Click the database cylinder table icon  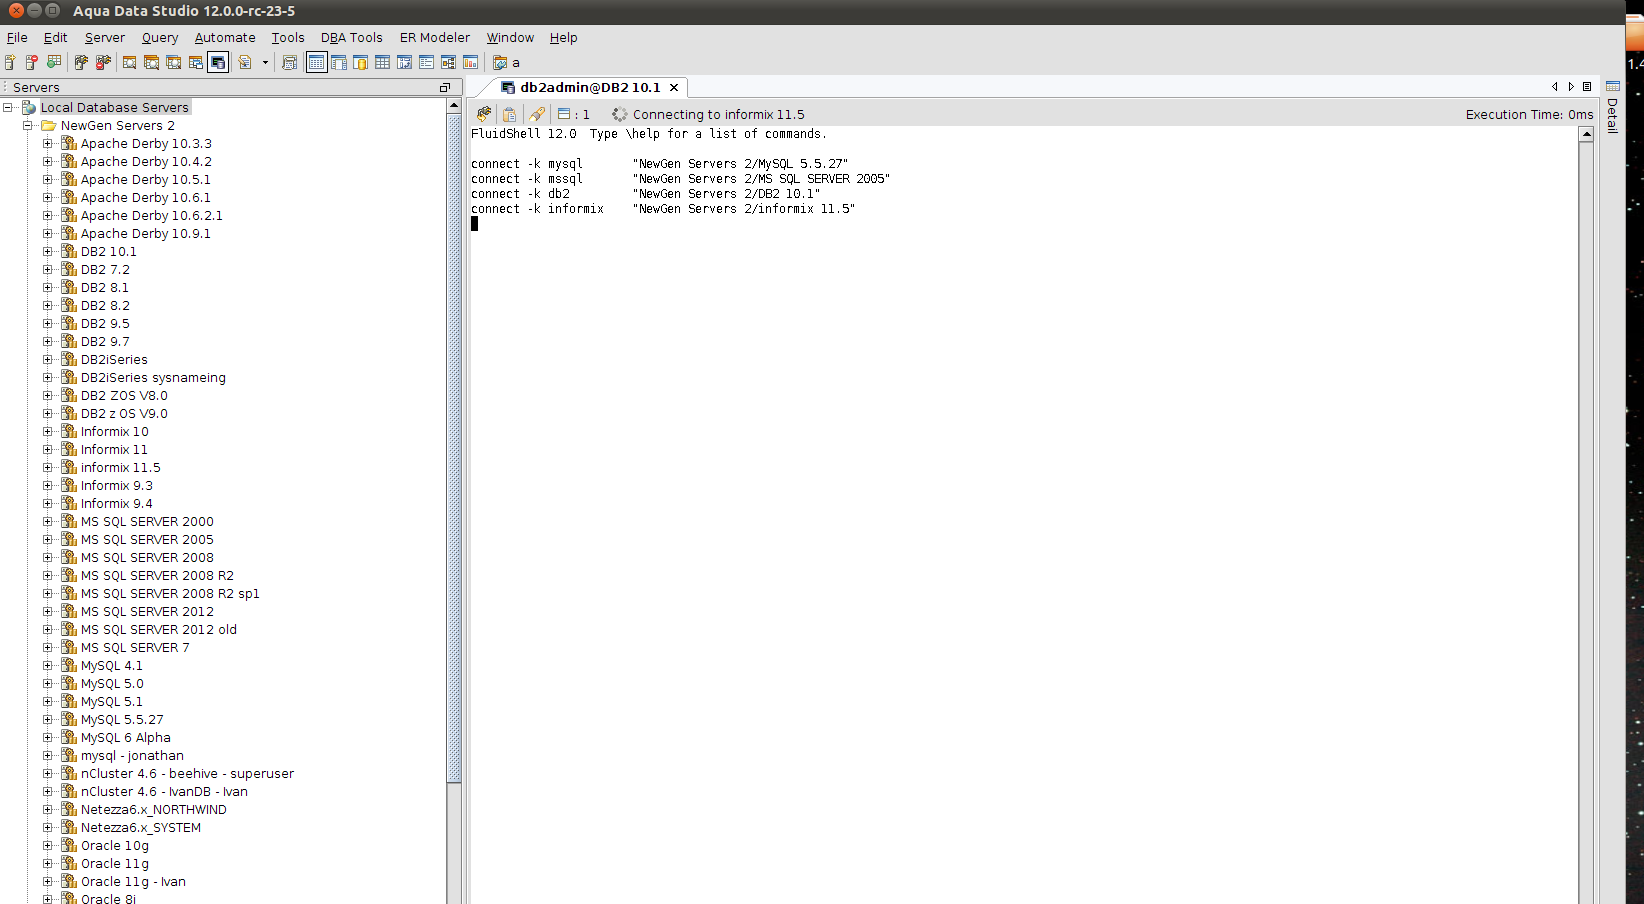click(x=361, y=62)
